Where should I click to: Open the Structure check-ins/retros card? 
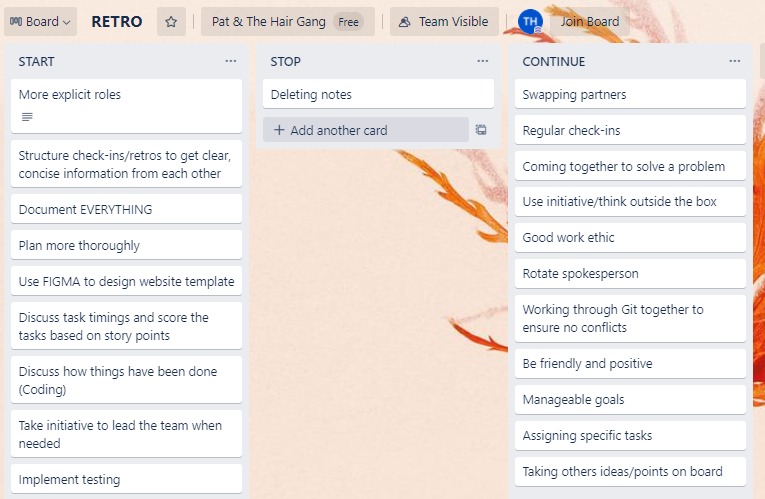click(126, 164)
